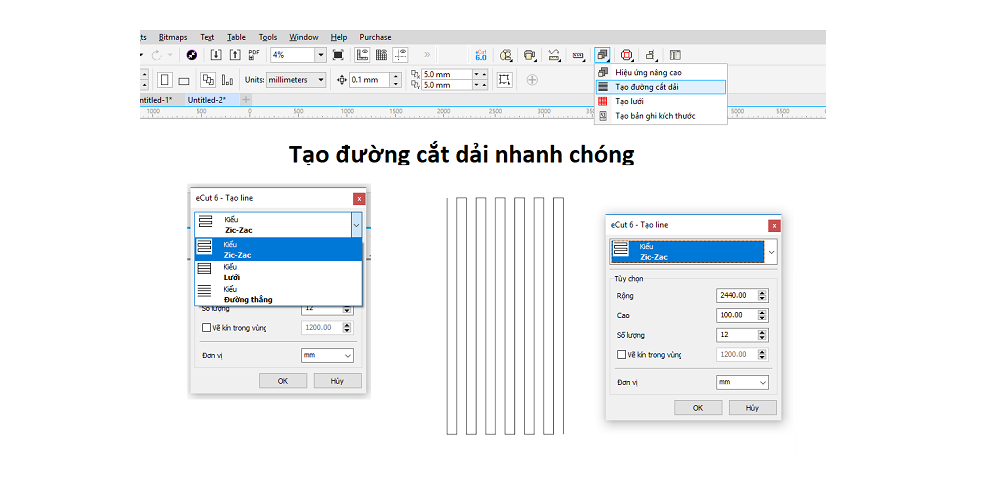Click Hủy in the right eCut dialog
The image size is (1000, 500).
753,408
